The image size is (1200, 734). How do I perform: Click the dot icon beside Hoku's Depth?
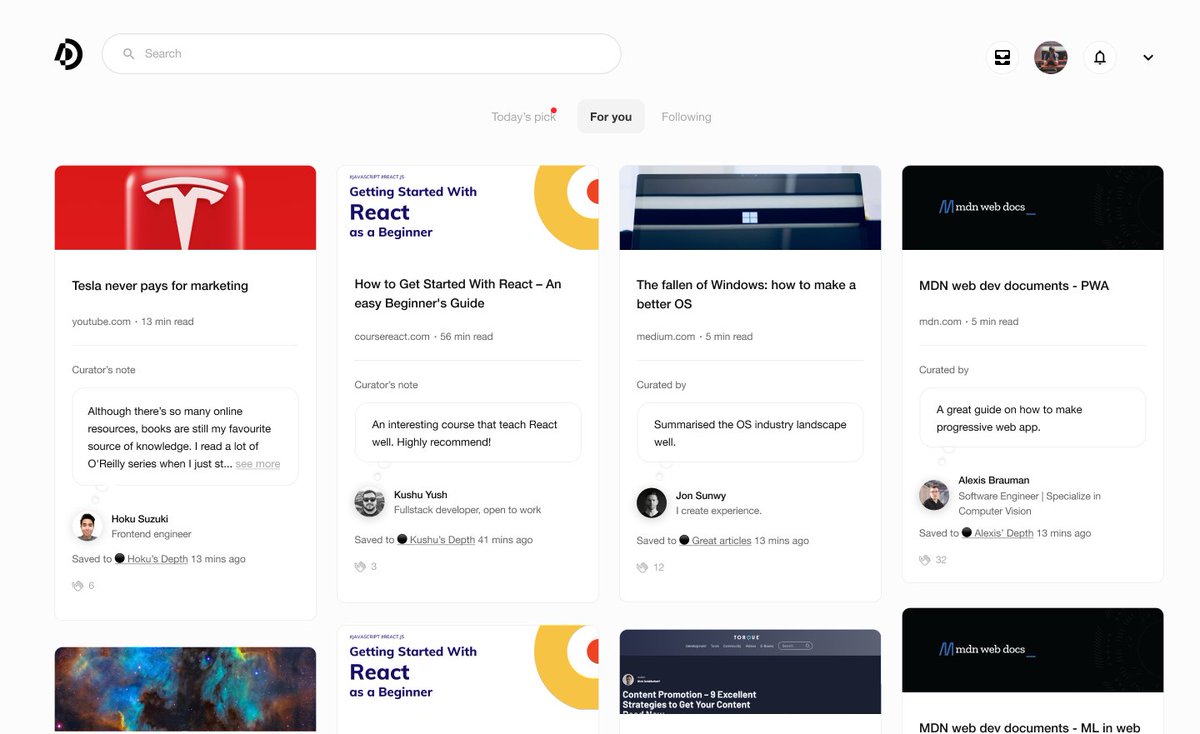(x=120, y=559)
